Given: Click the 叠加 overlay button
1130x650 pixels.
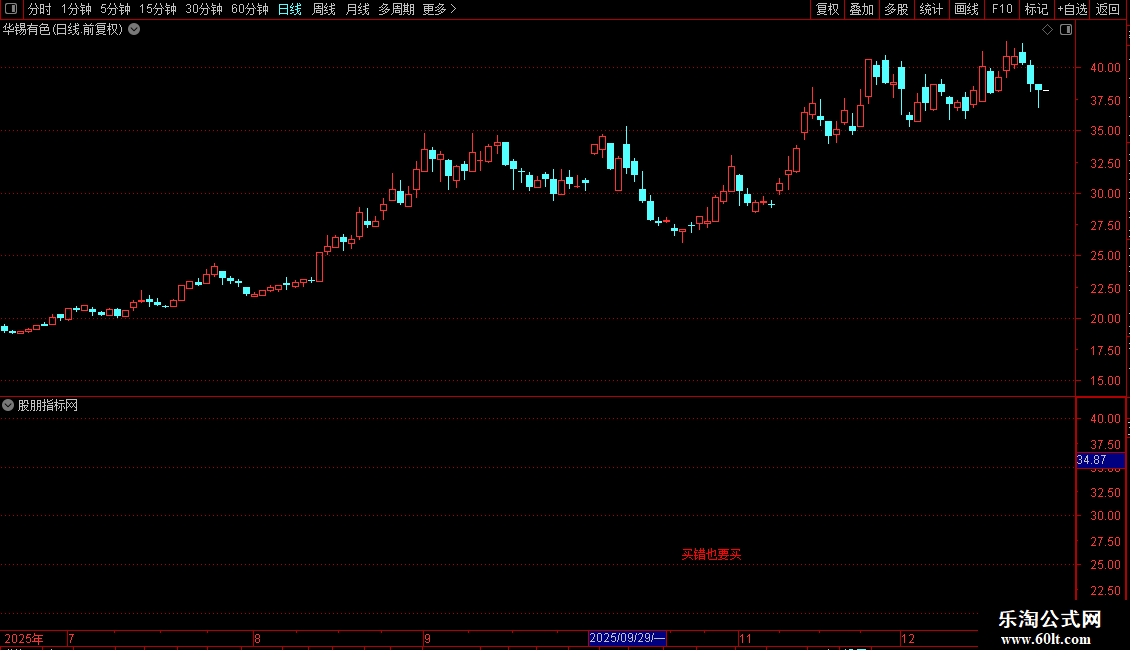Looking at the screenshot, I should (x=861, y=9).
